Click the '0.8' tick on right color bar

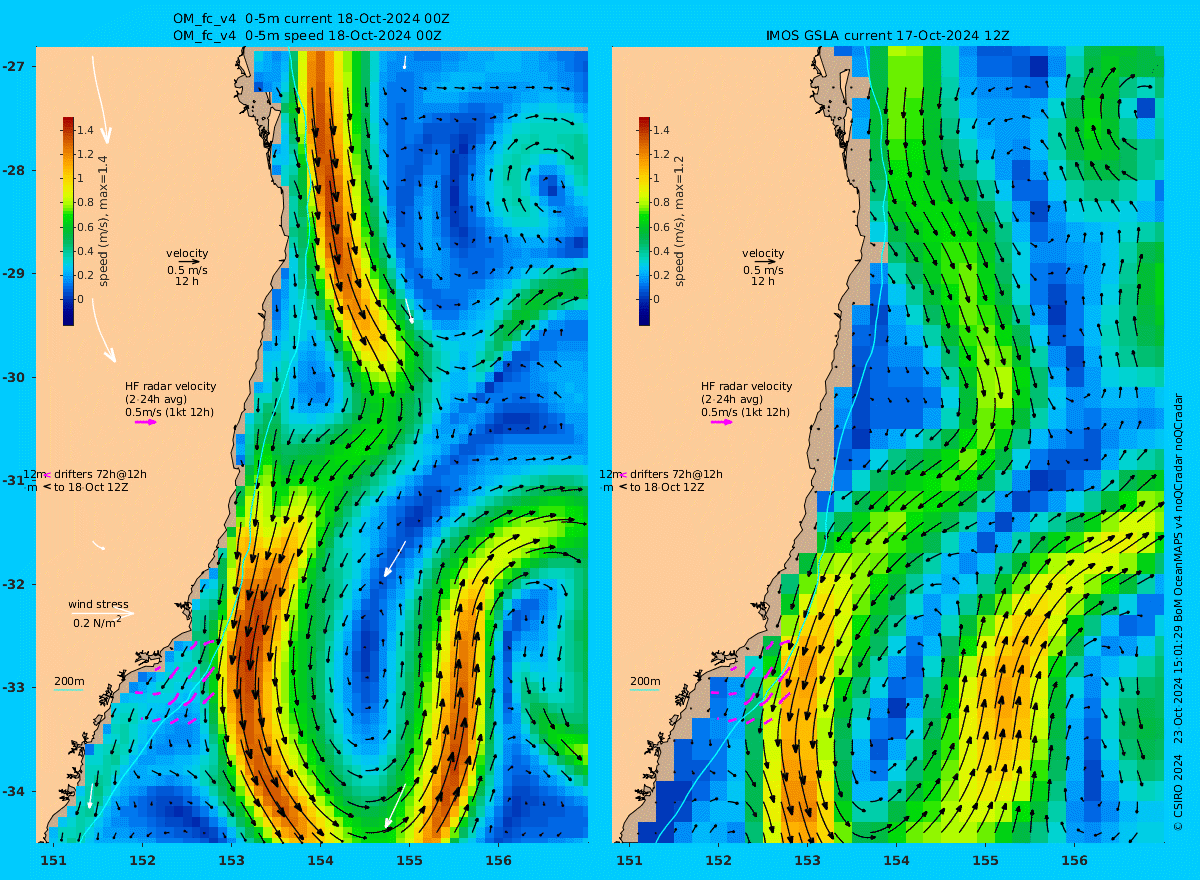(662, 202)
